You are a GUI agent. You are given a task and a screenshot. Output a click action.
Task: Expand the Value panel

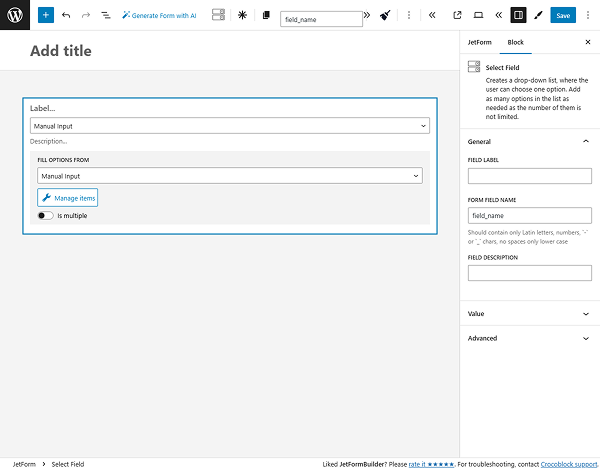tap(530, 313)
